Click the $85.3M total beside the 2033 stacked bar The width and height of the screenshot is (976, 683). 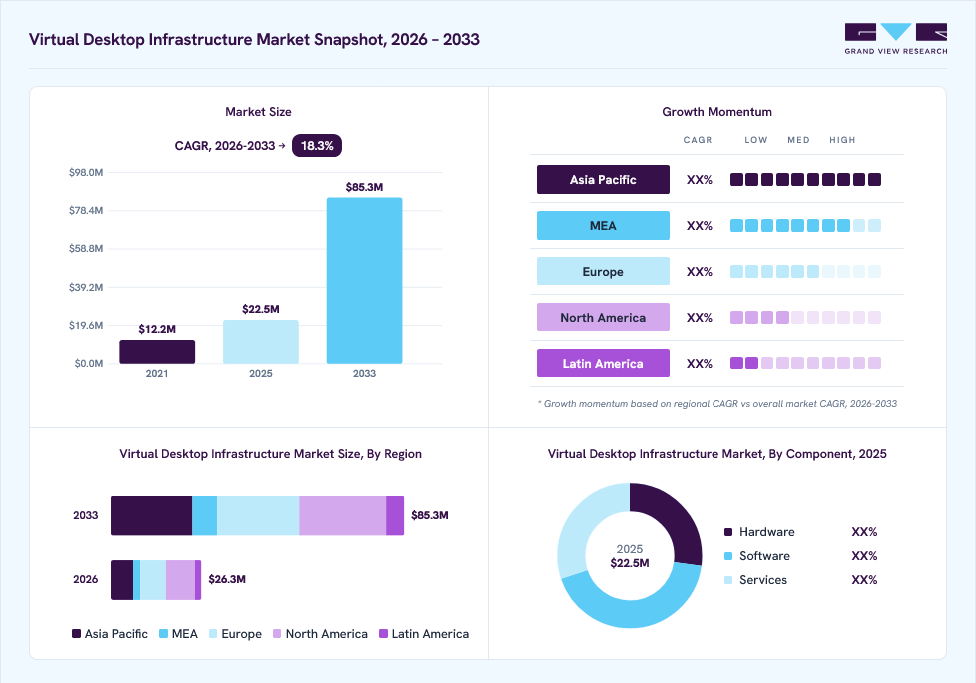429,515
